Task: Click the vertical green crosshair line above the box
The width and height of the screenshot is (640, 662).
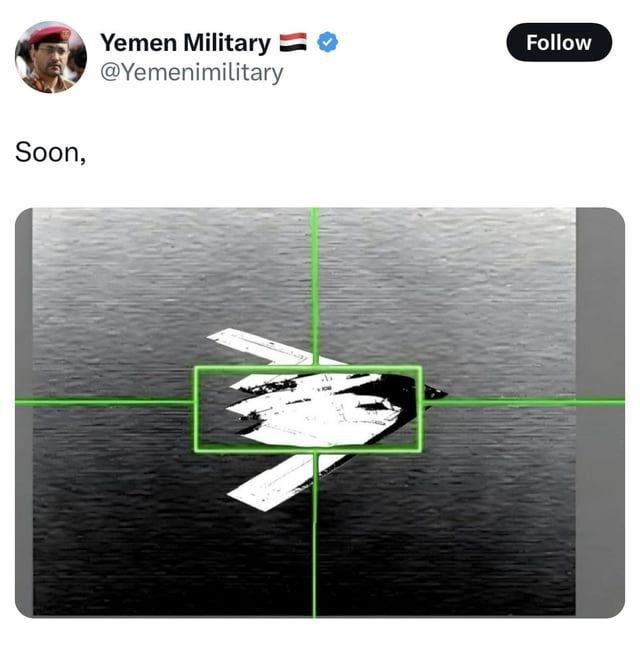Action: coord(314,286)
